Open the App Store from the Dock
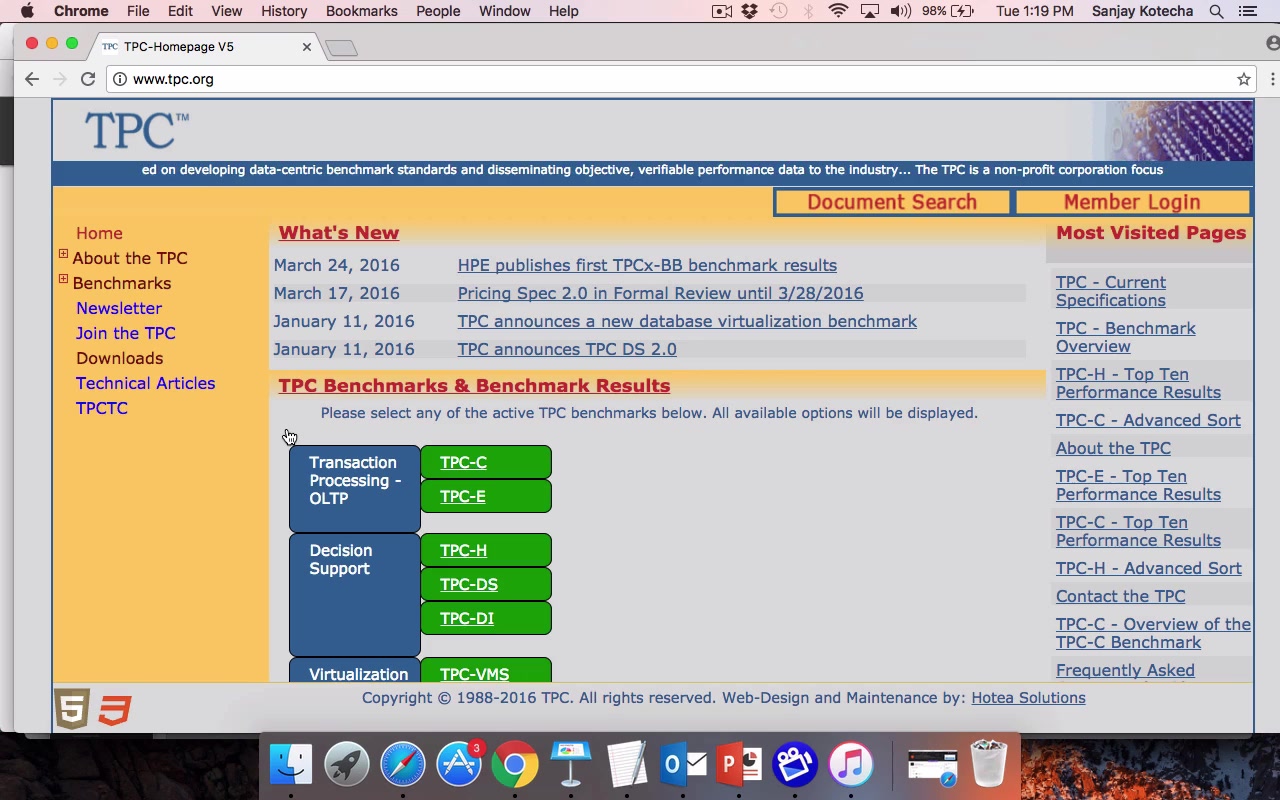1280x800 pixels. tap(459, 765)
